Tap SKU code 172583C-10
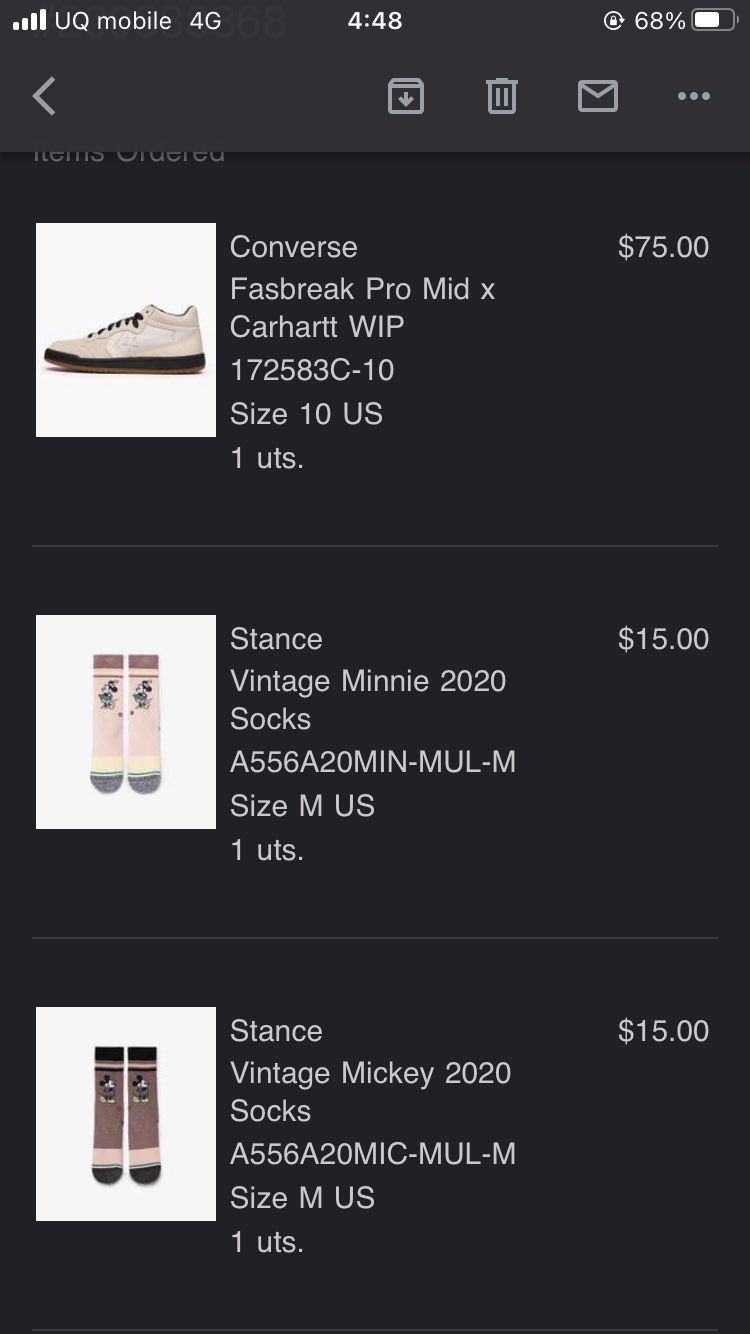The height and width of the screenshot is (1334, 750). 312,370
